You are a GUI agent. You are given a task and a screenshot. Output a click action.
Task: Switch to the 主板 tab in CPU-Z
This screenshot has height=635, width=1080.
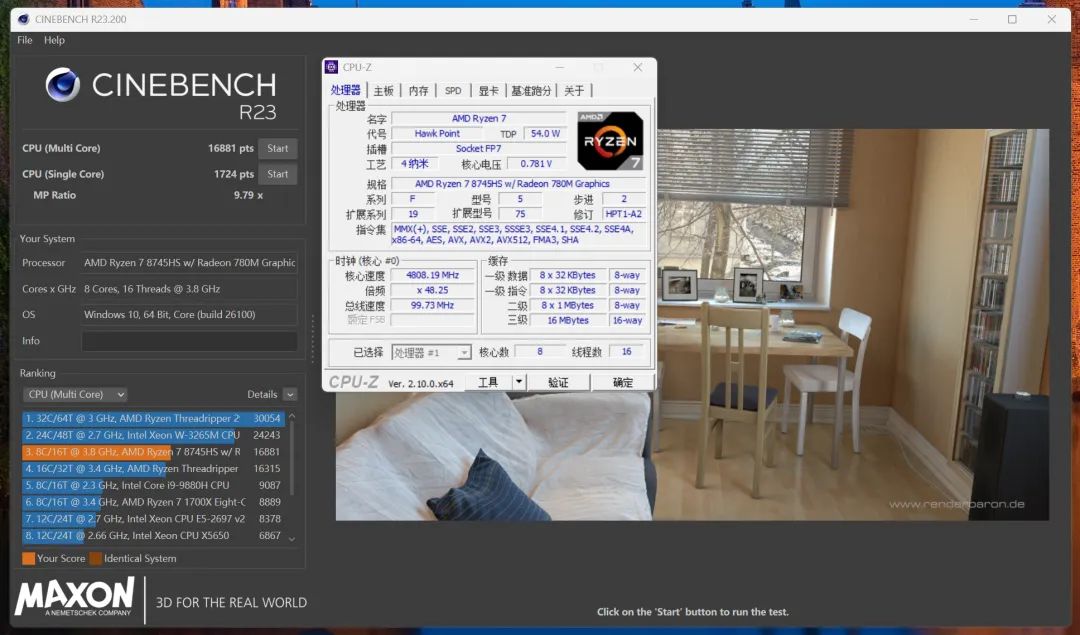point(384,90)
